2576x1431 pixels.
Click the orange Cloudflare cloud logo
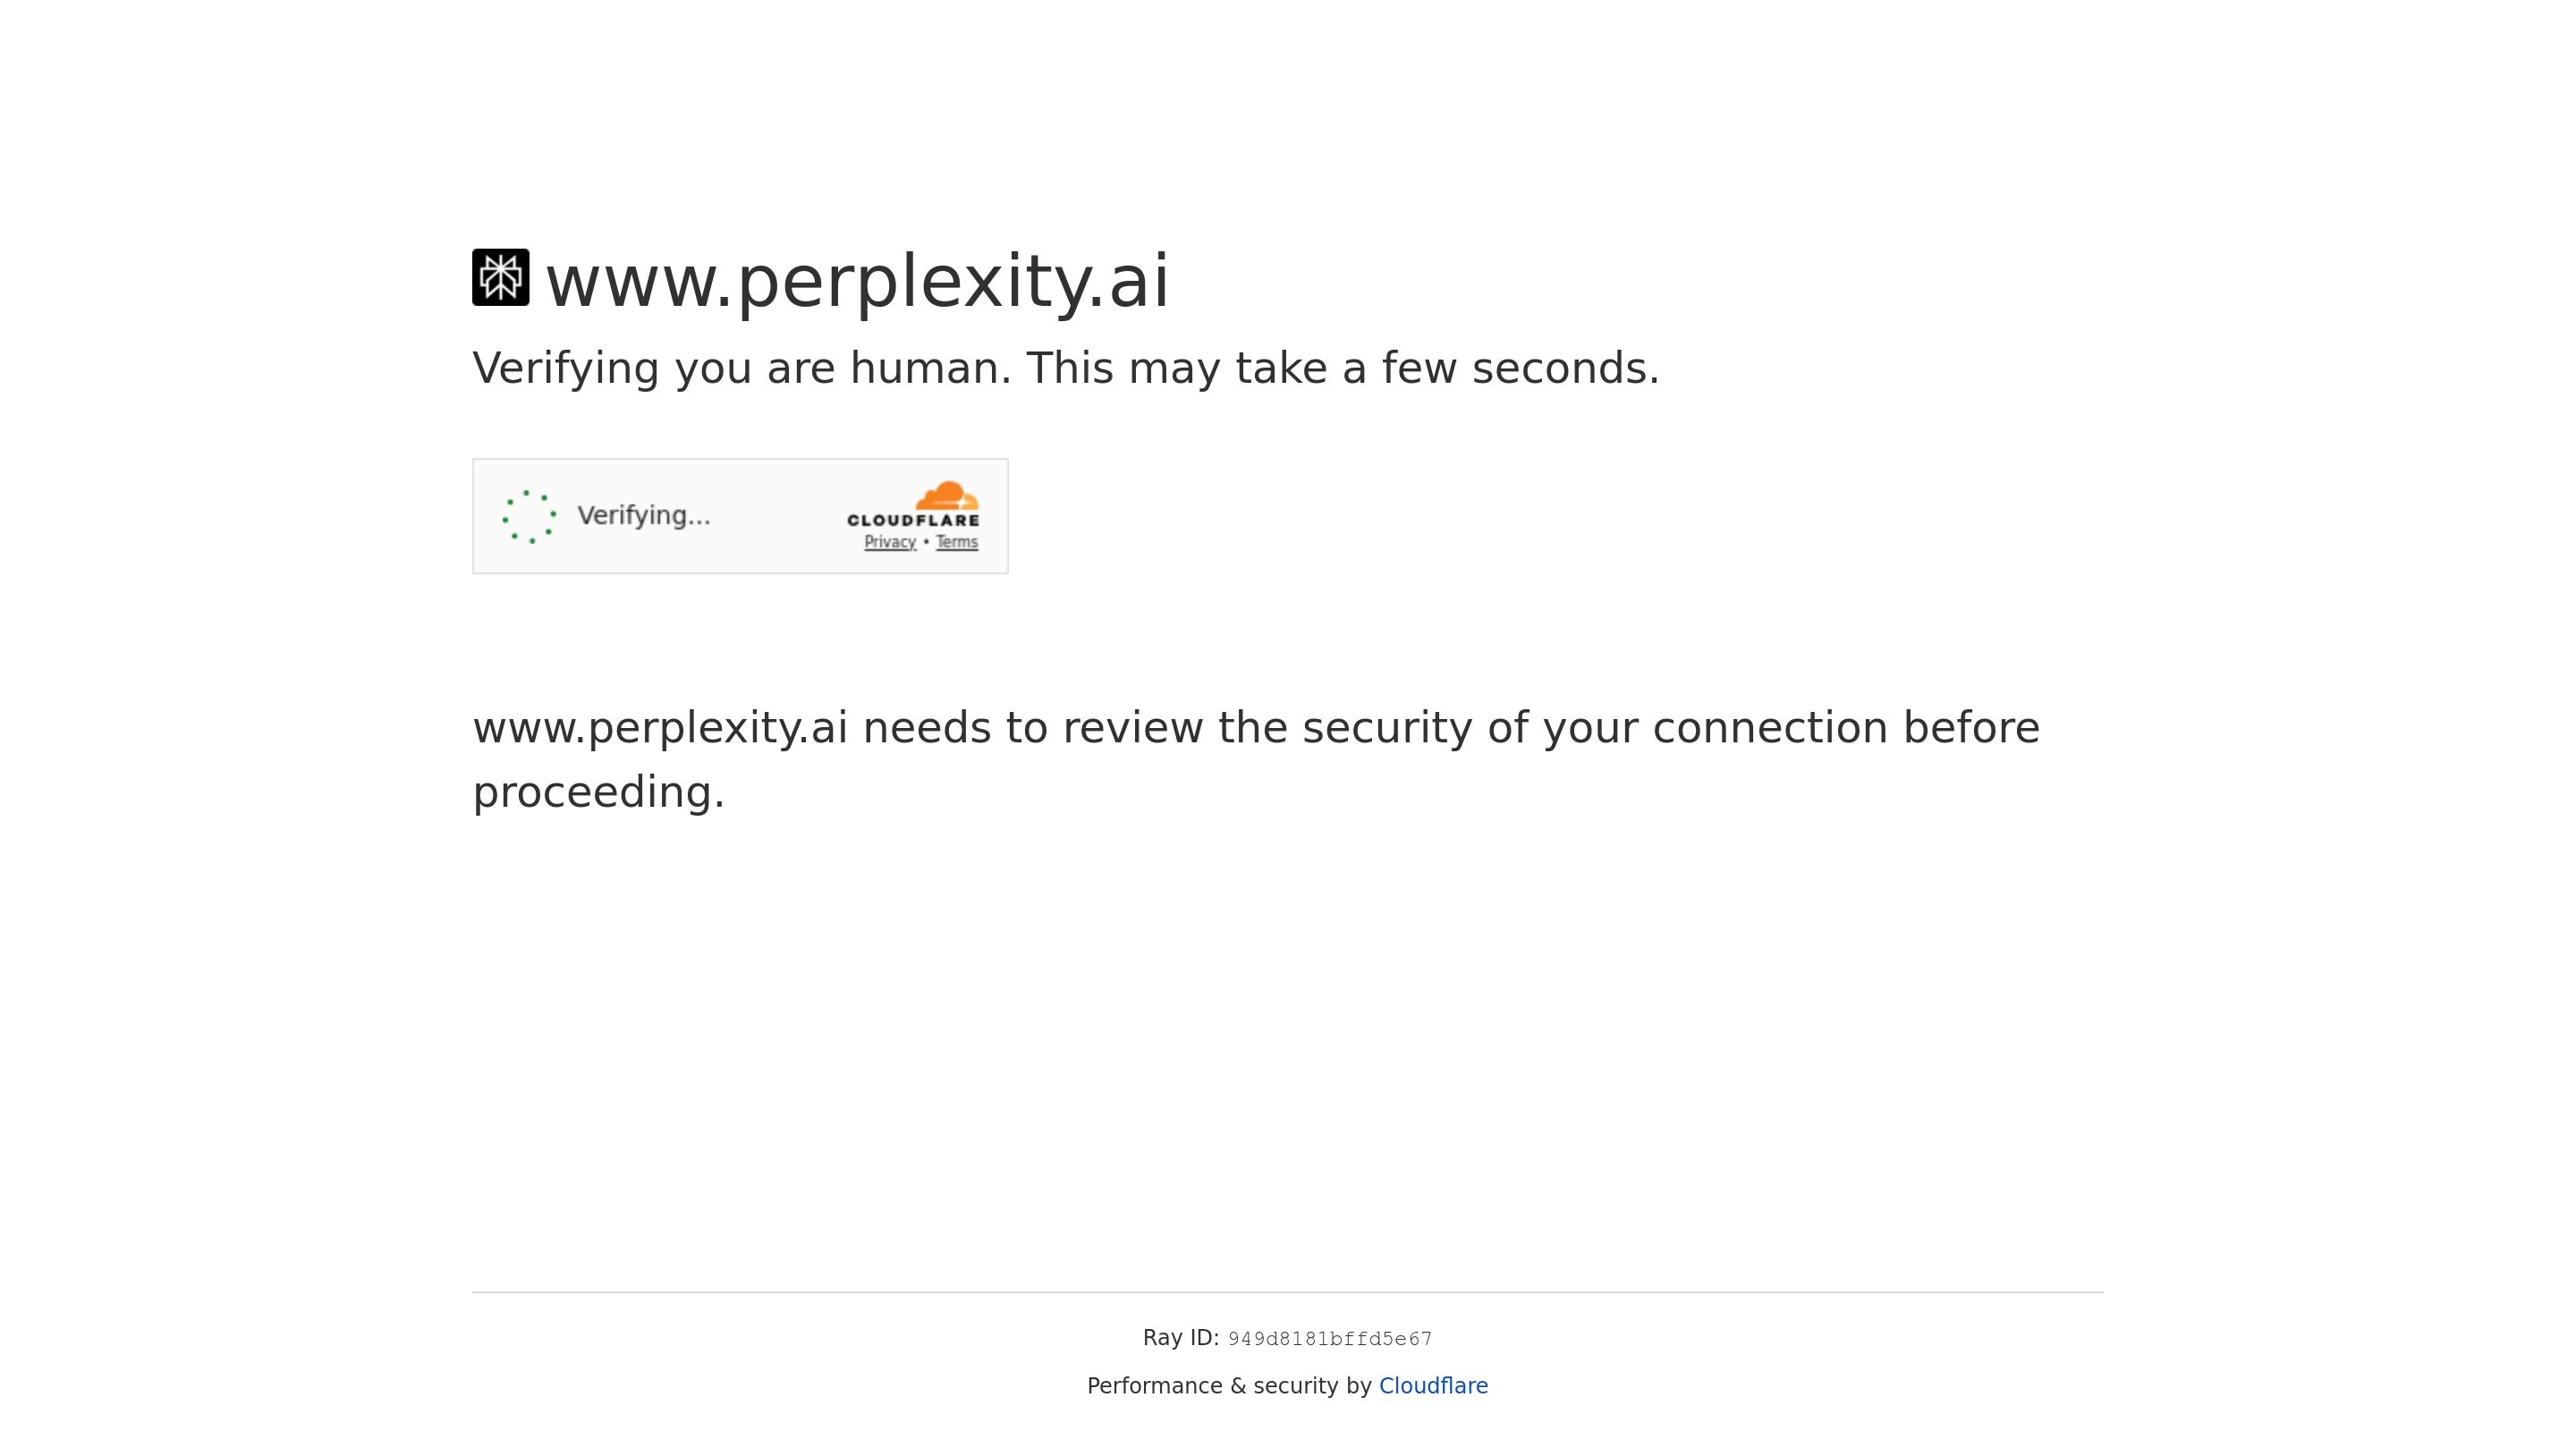pyautogui.click(x=946, y=496)
